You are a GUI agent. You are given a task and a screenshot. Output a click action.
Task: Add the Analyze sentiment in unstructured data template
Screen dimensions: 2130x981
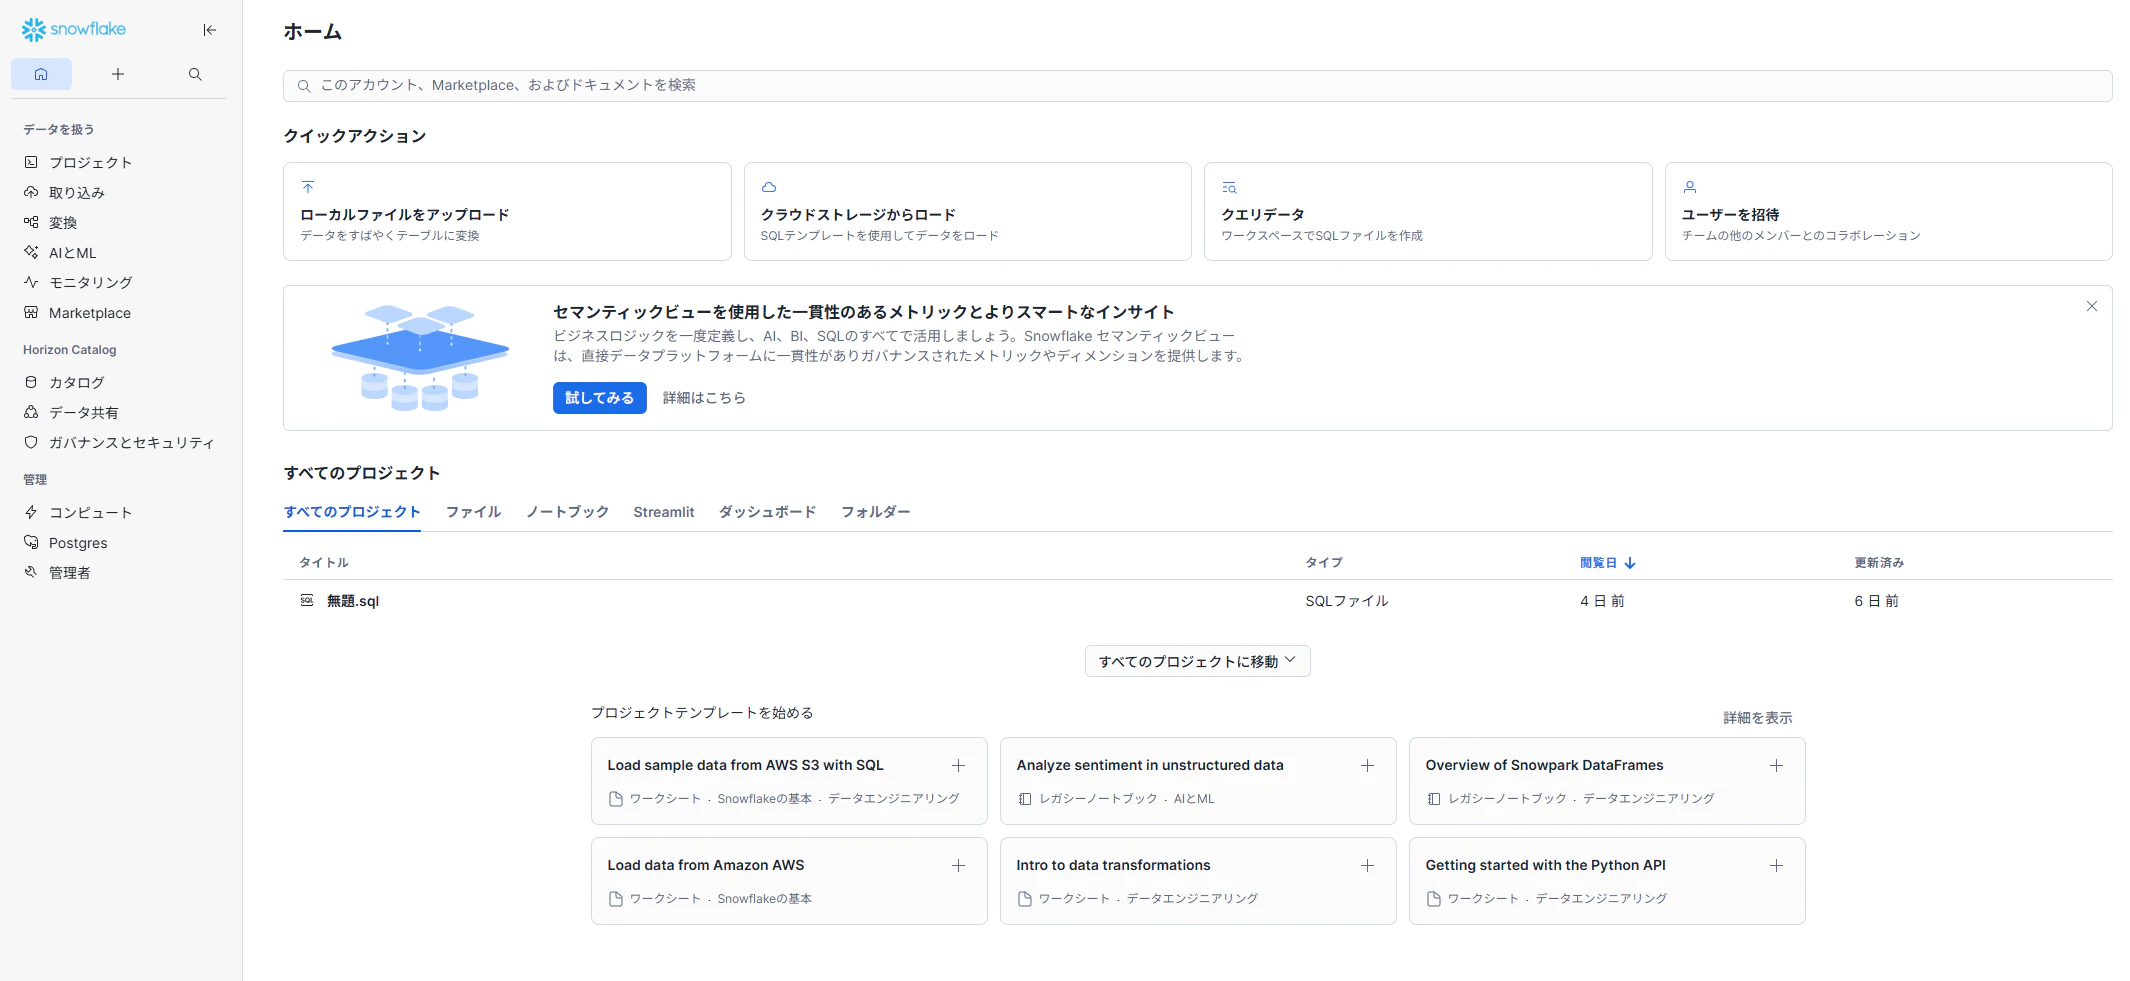pyautogui.click(x=1367, y=765)
